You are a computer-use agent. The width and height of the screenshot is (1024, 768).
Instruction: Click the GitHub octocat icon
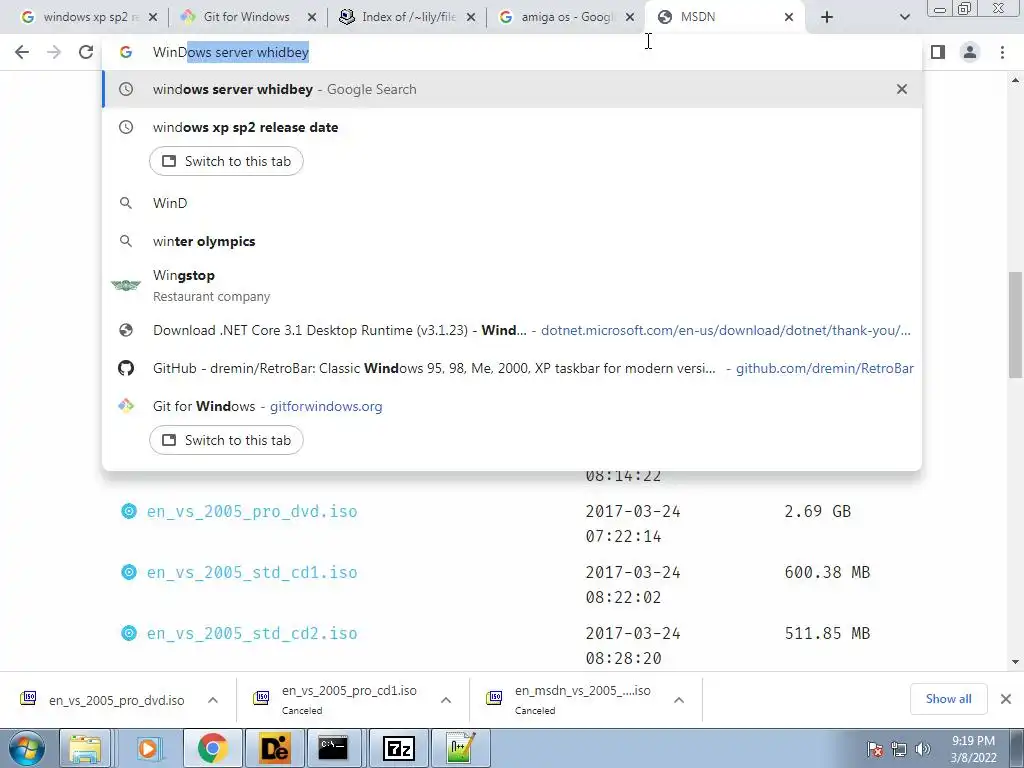point(125,368)
